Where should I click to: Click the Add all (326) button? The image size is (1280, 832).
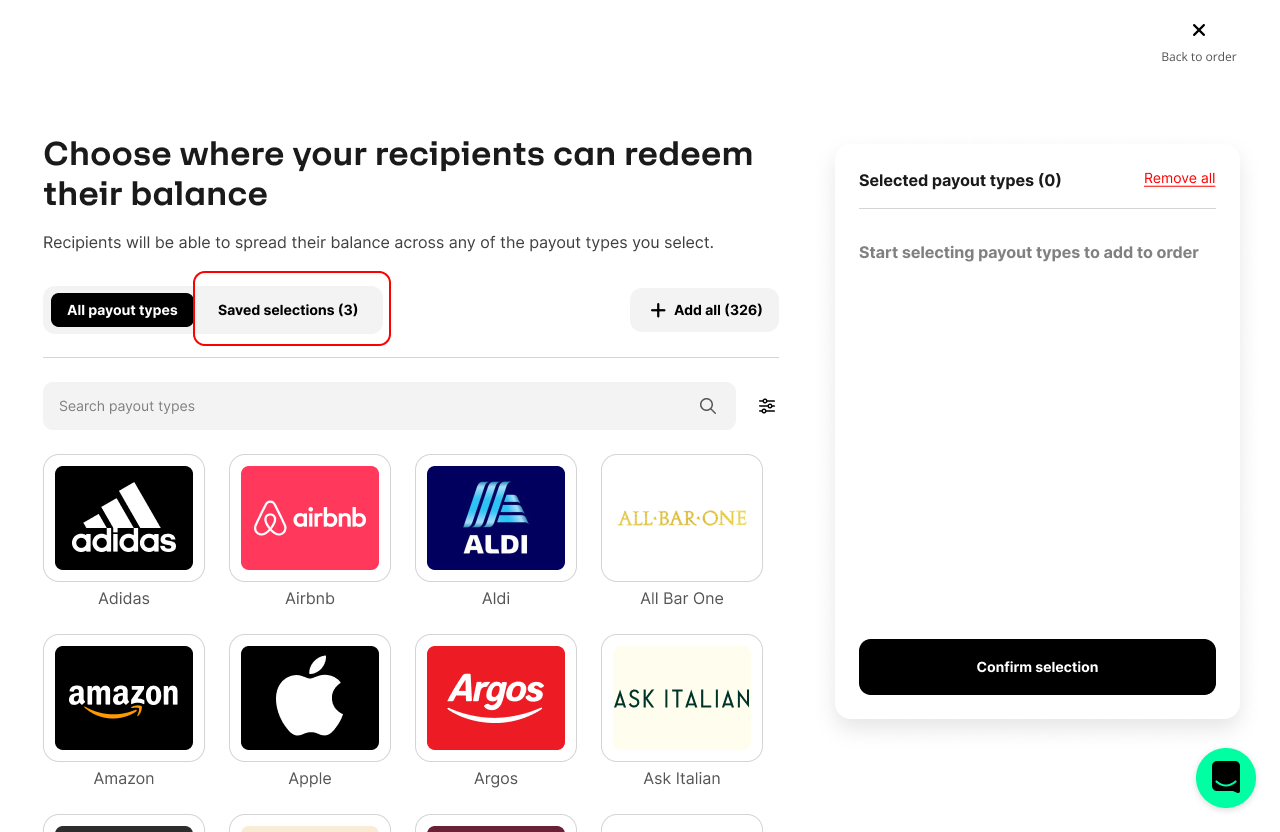click(705, 310)
